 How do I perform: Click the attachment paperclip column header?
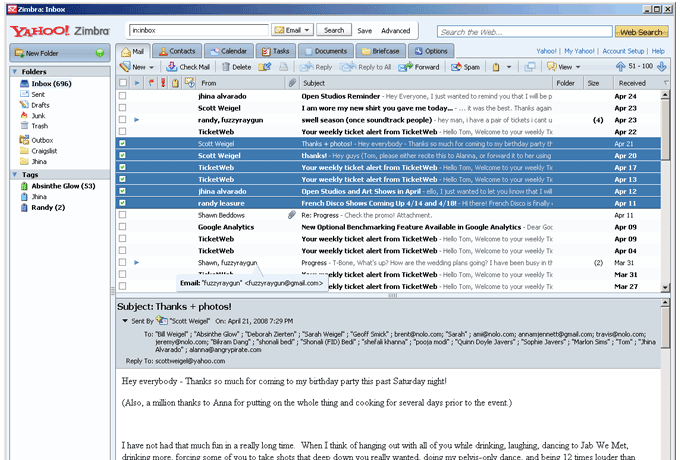pos(292,83)
